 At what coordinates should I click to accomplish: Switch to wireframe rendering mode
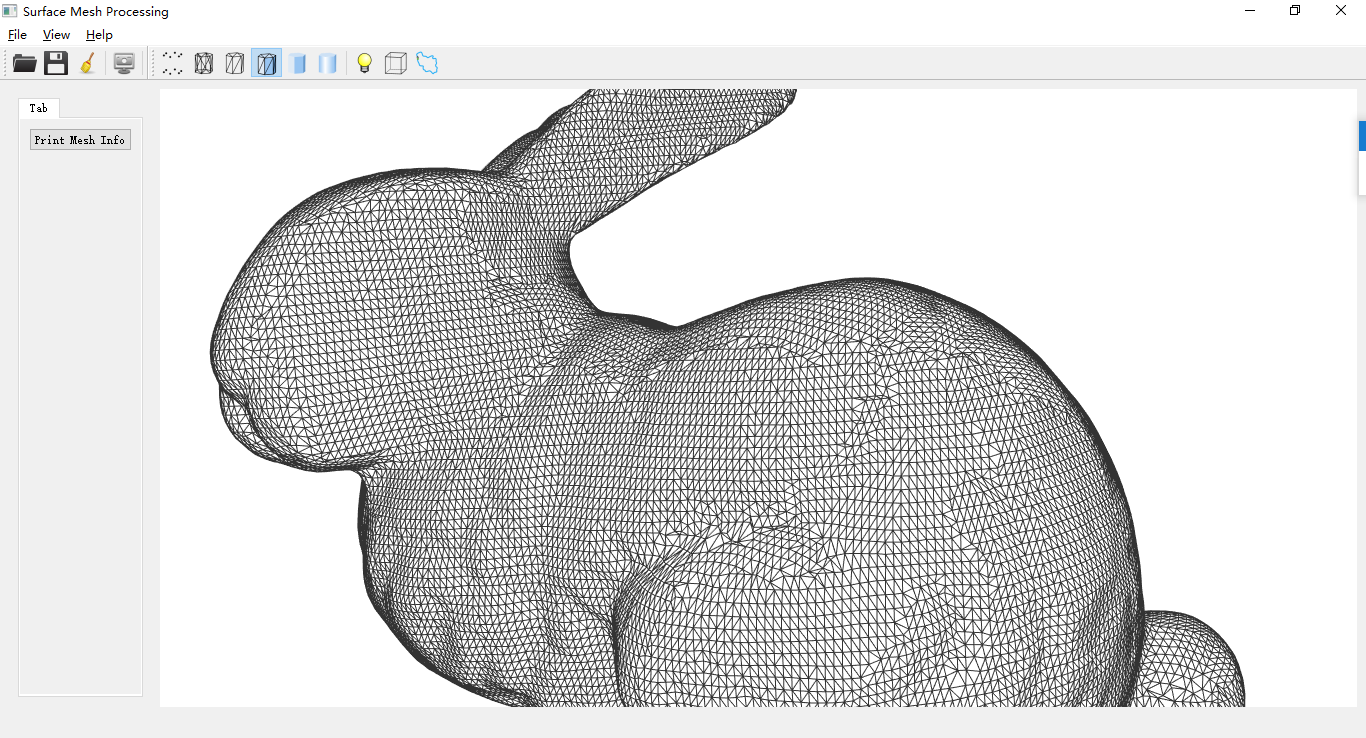coord(203,62)
